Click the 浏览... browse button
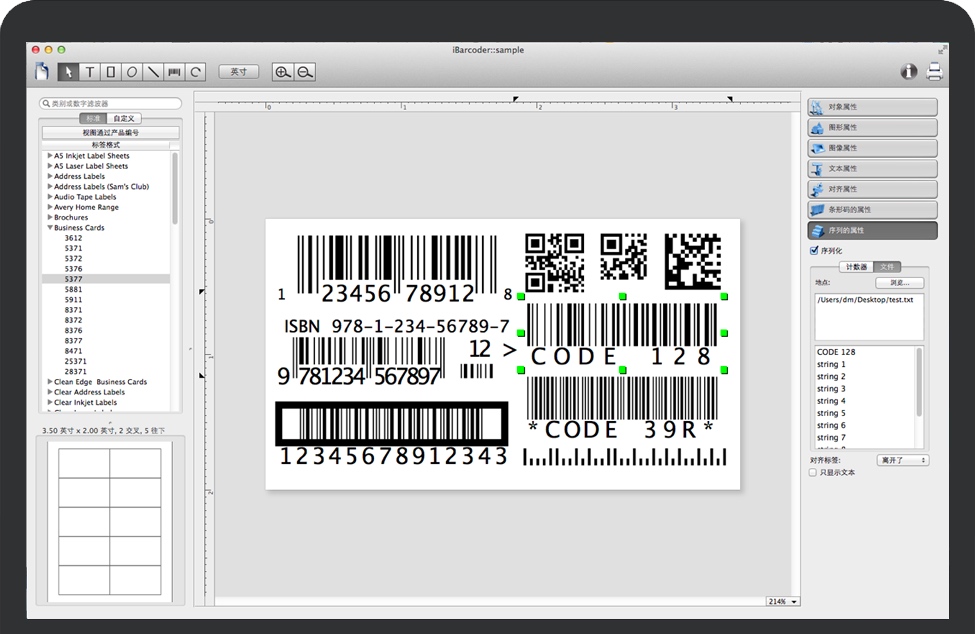 [900, 283]
